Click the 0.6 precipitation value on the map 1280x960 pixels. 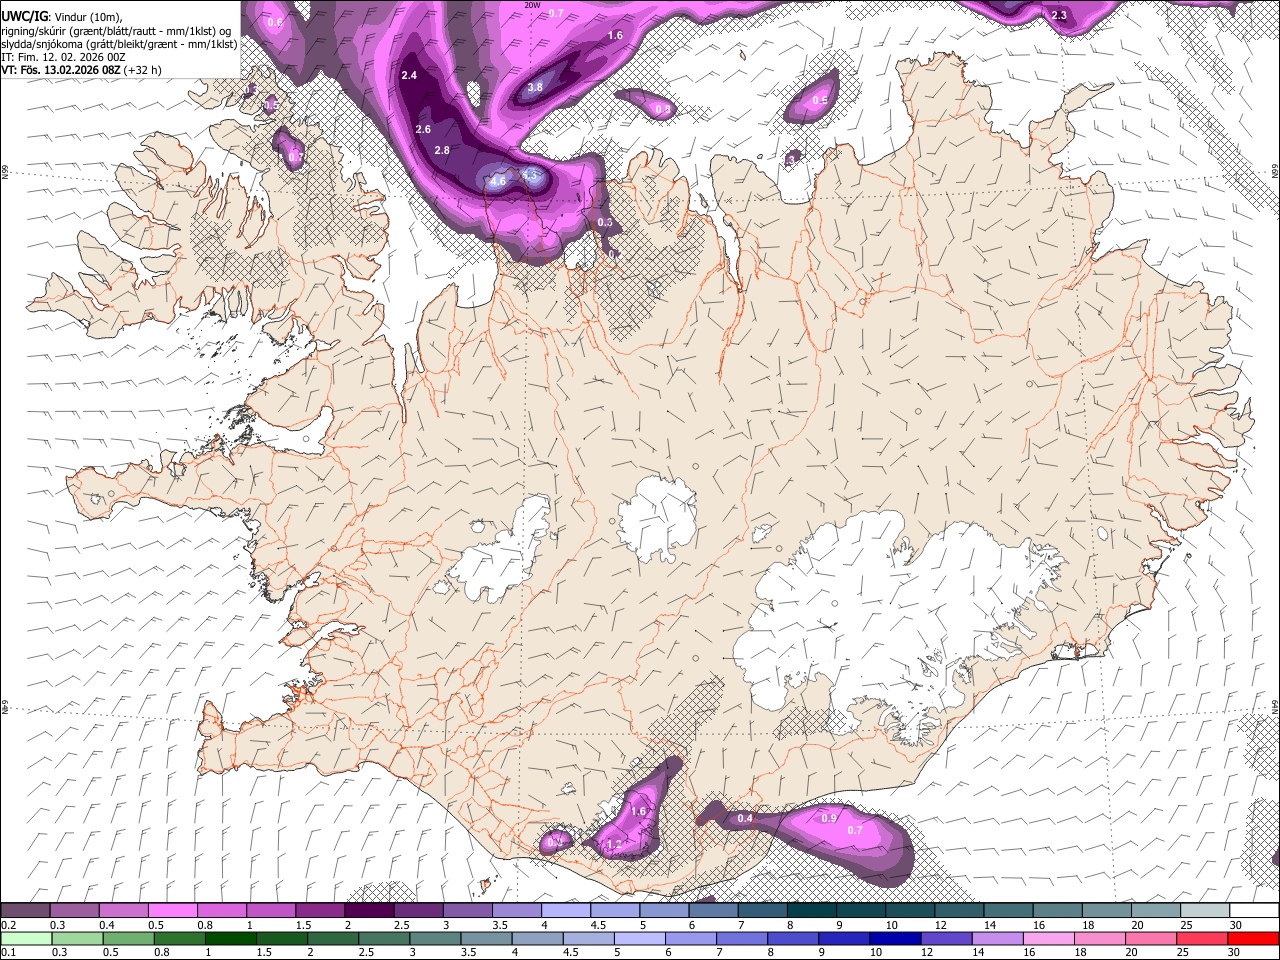(276, 22)
